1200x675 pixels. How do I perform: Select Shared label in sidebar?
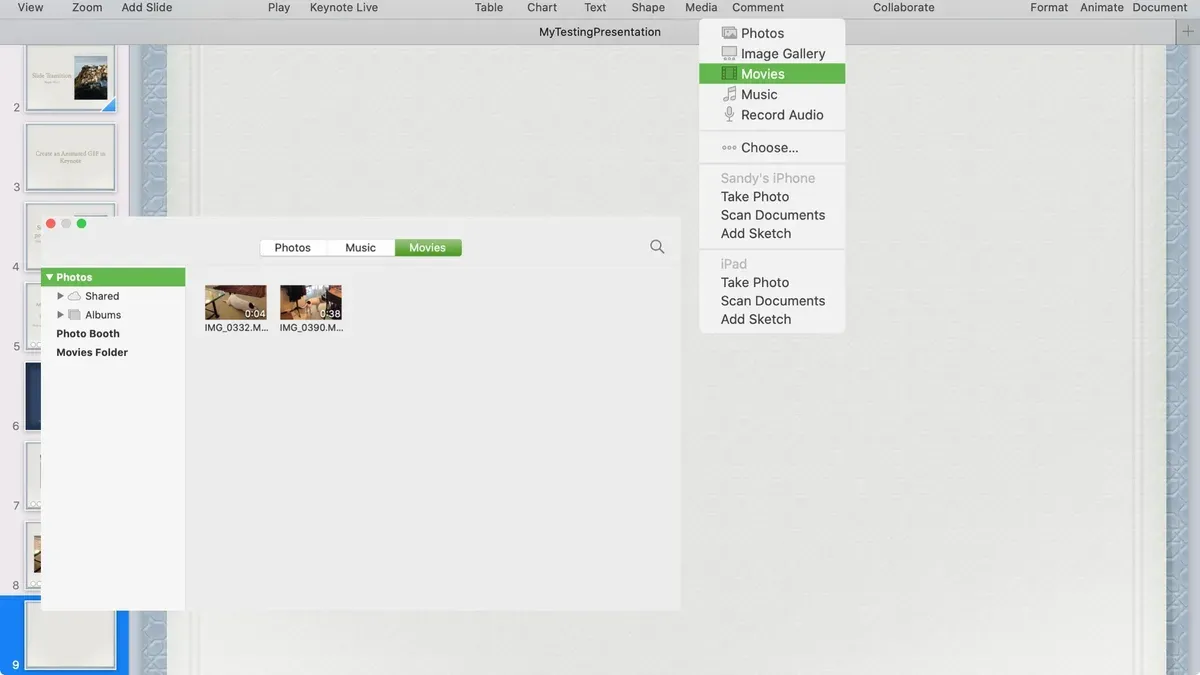[102, 296]
